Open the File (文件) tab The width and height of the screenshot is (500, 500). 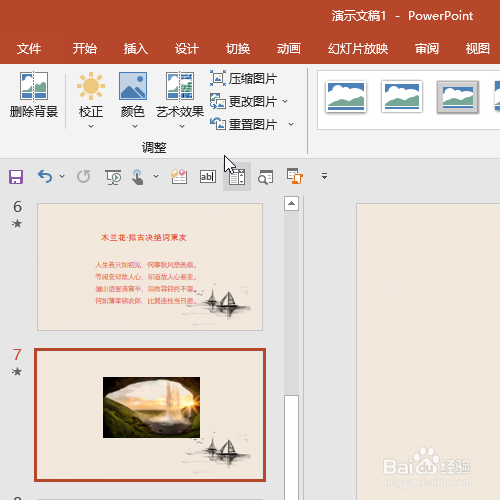pyautogui.click(x=29, y=49)
